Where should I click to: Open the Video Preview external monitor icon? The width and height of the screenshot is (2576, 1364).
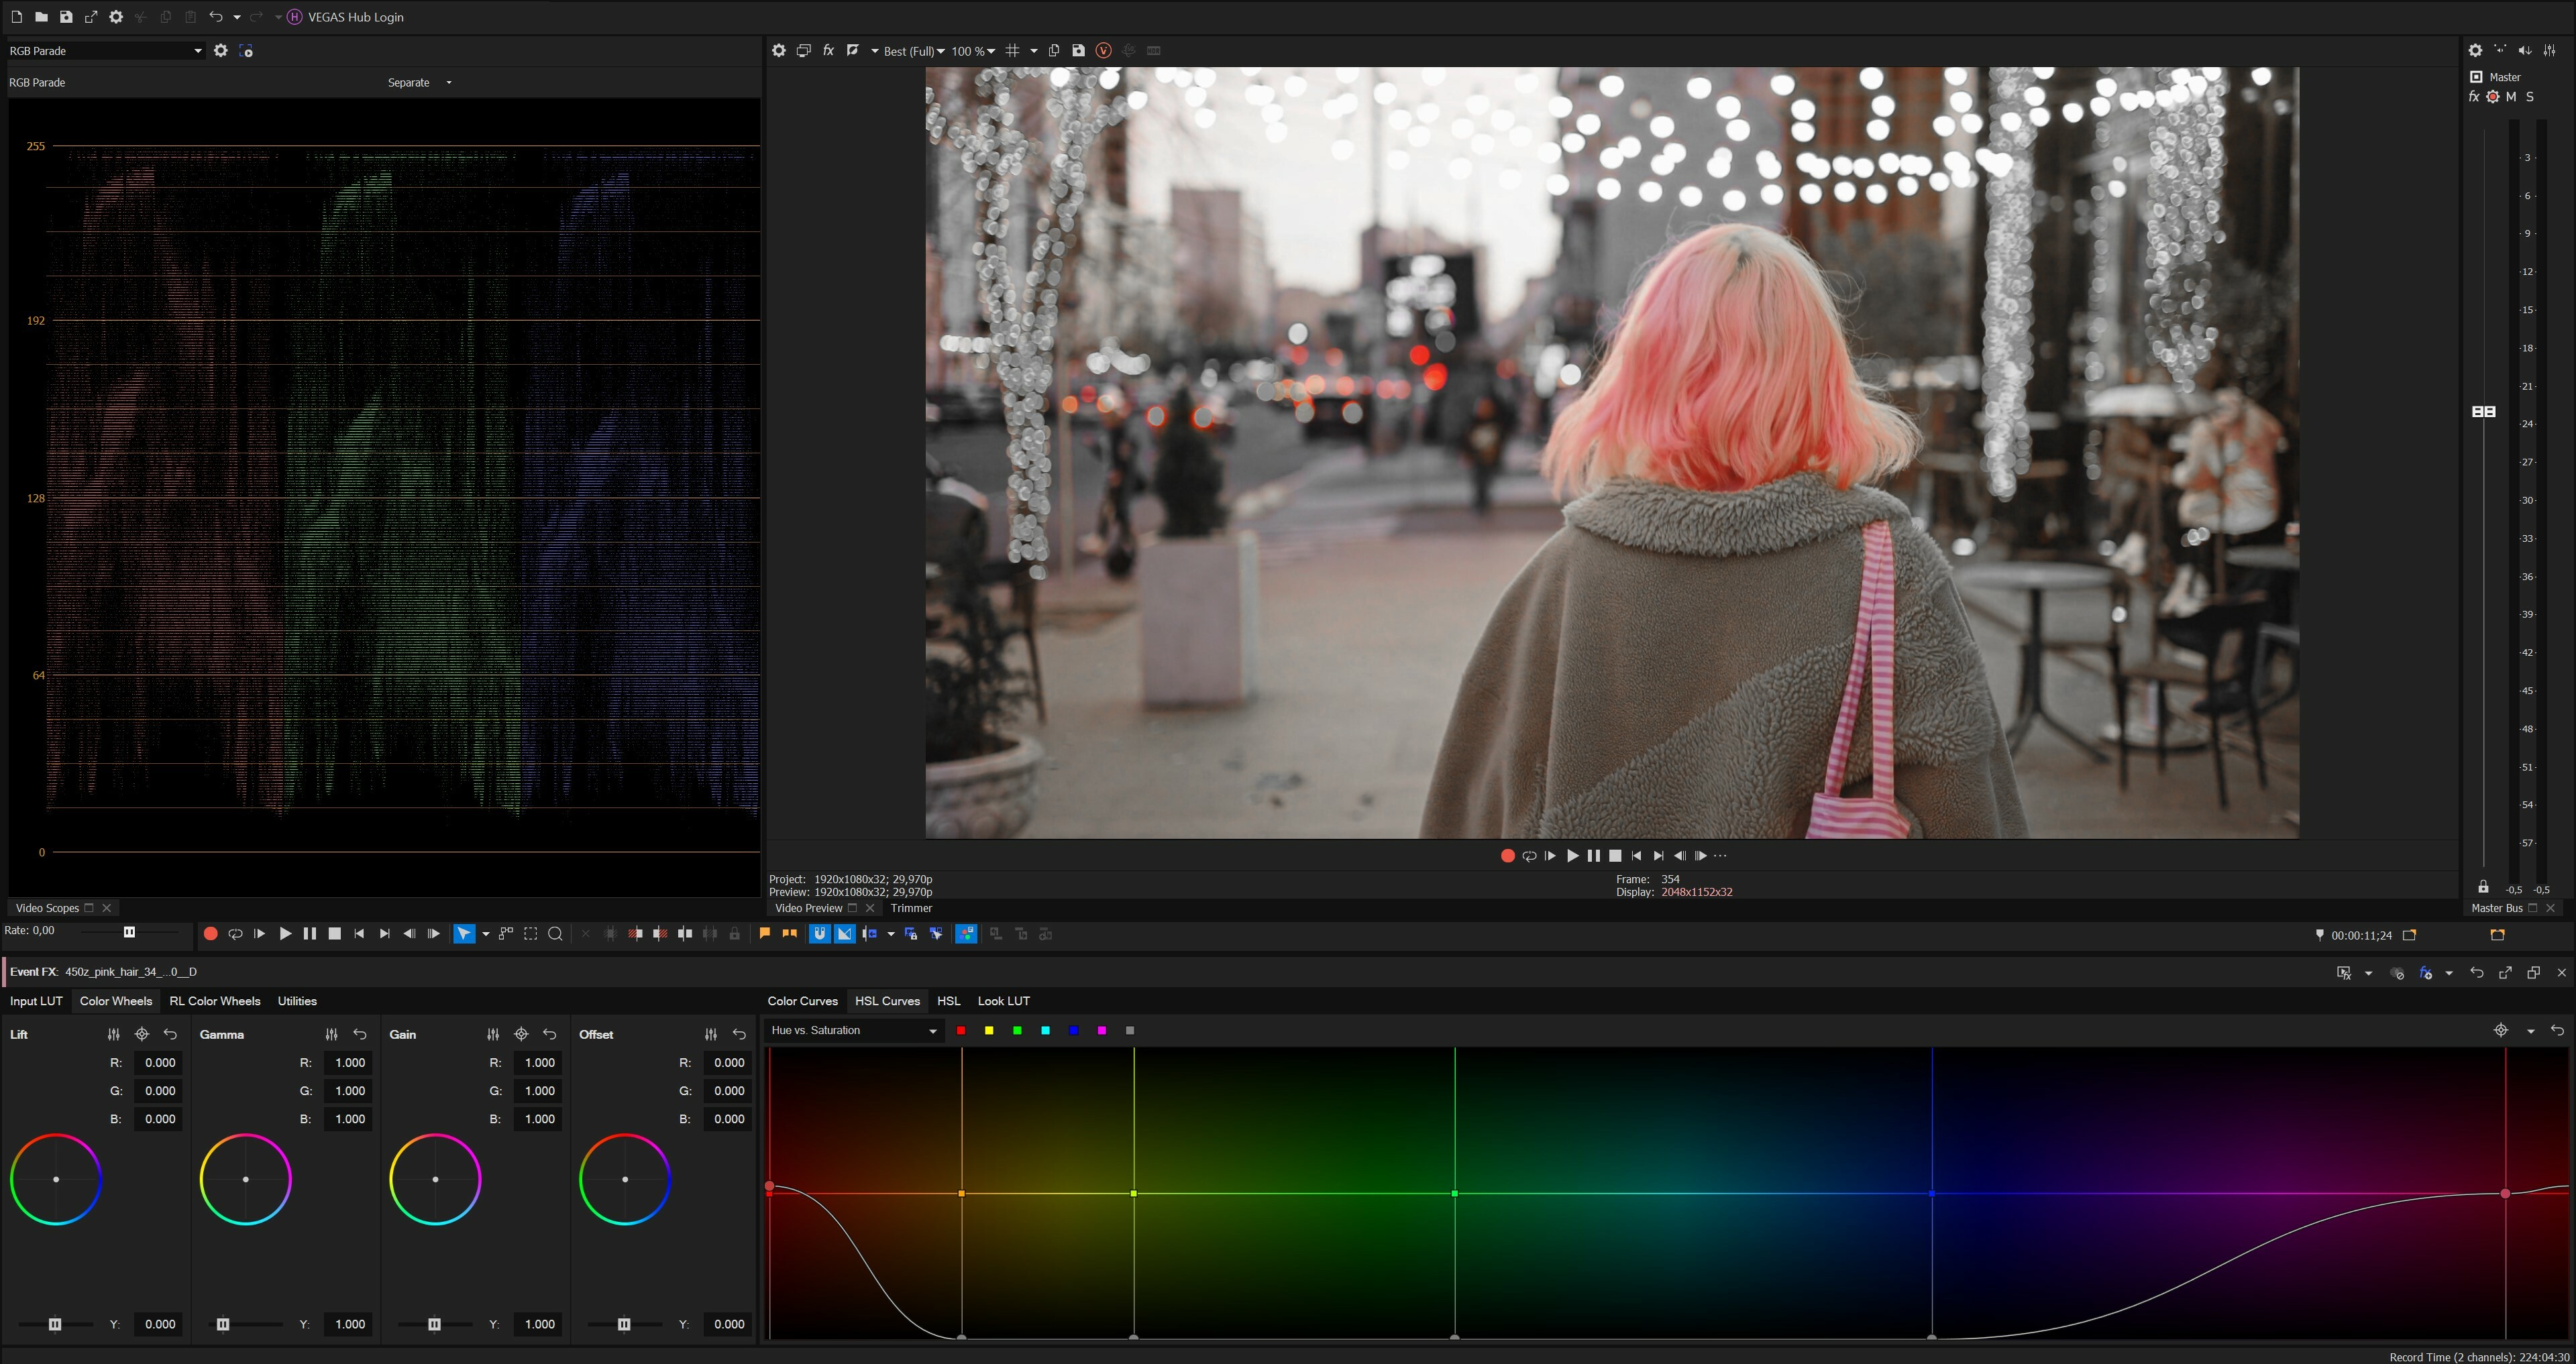803,50
